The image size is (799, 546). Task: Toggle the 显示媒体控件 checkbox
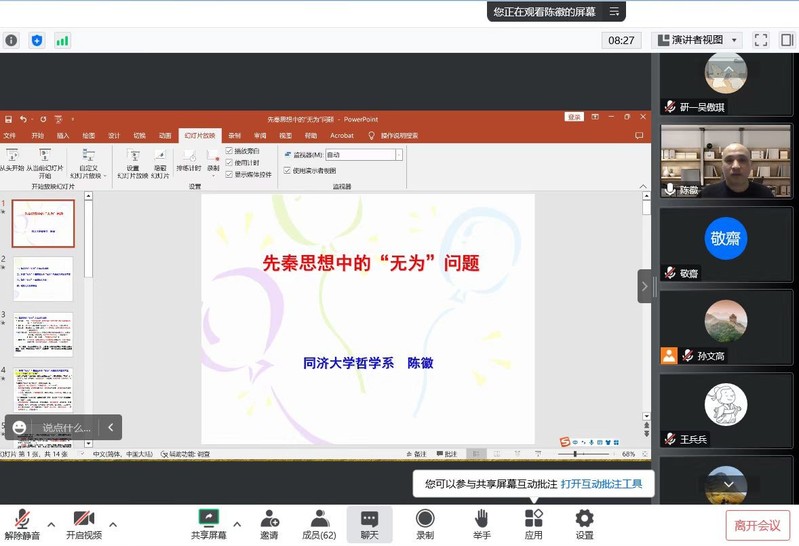click(x=230, y=174)
